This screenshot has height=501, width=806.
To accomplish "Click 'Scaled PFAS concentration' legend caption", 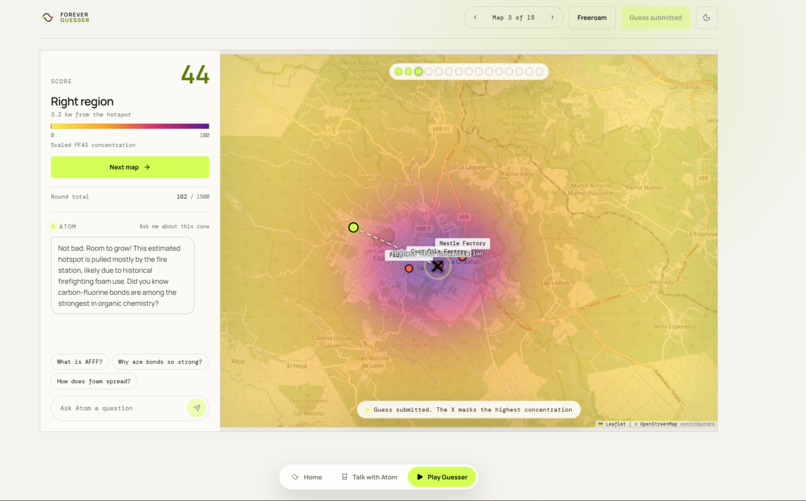I will (x=93, y=145).
